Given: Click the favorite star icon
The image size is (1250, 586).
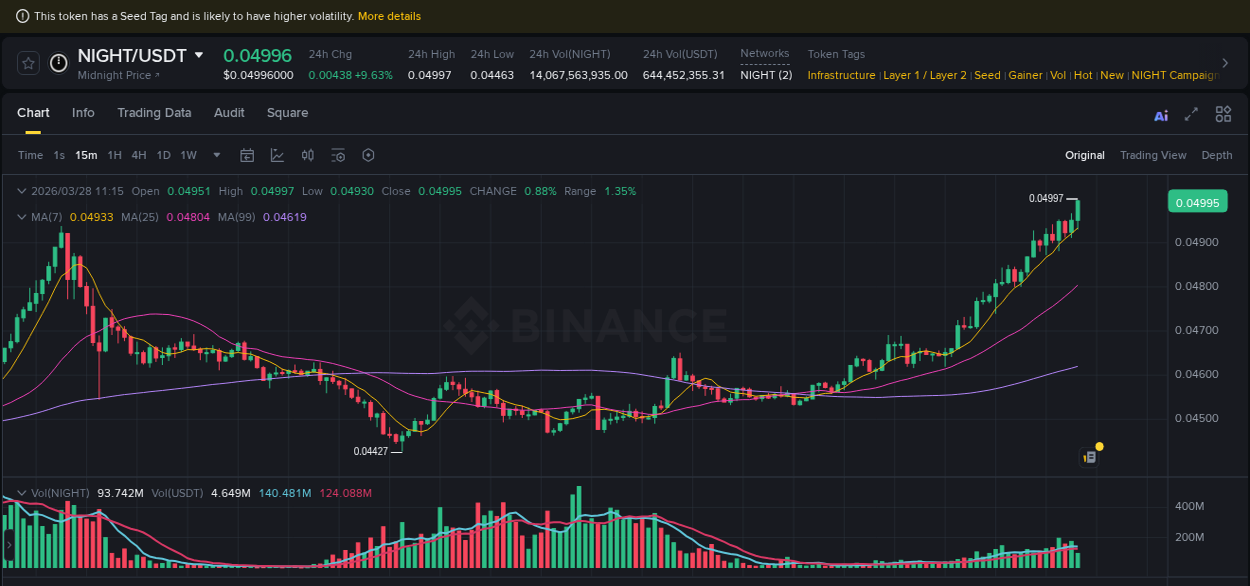Looking at the screenshot, I should pyautogui.click(x=28, y=62).
